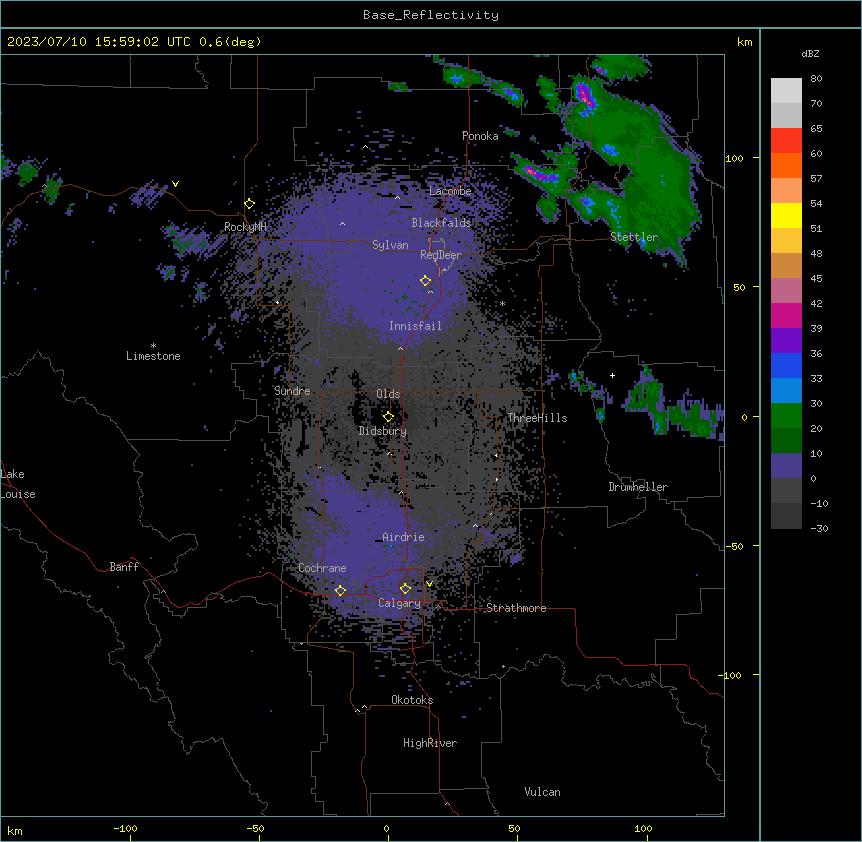The image size is (862, 842).
Task: Select the Sundre label
Action: (292, 391)
